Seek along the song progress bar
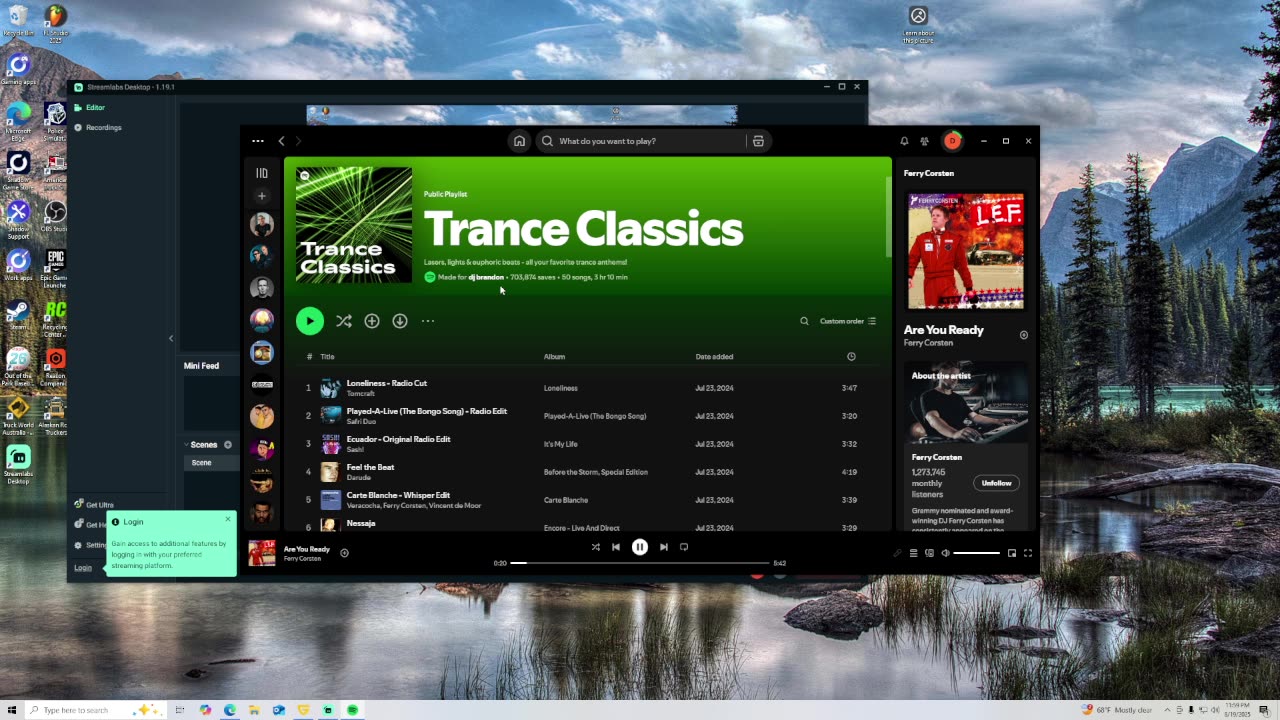 (x=640, y=563)
